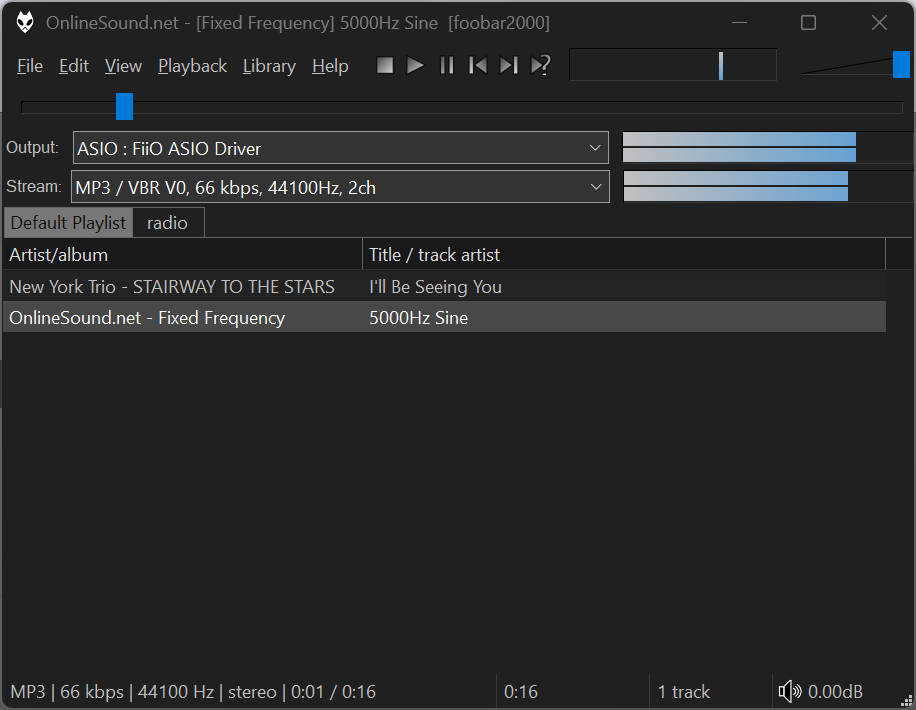The width and height of the screenshot is (916, 710).
Task: Click the 0:16 total length in status bar
Action: pos(521,692)
